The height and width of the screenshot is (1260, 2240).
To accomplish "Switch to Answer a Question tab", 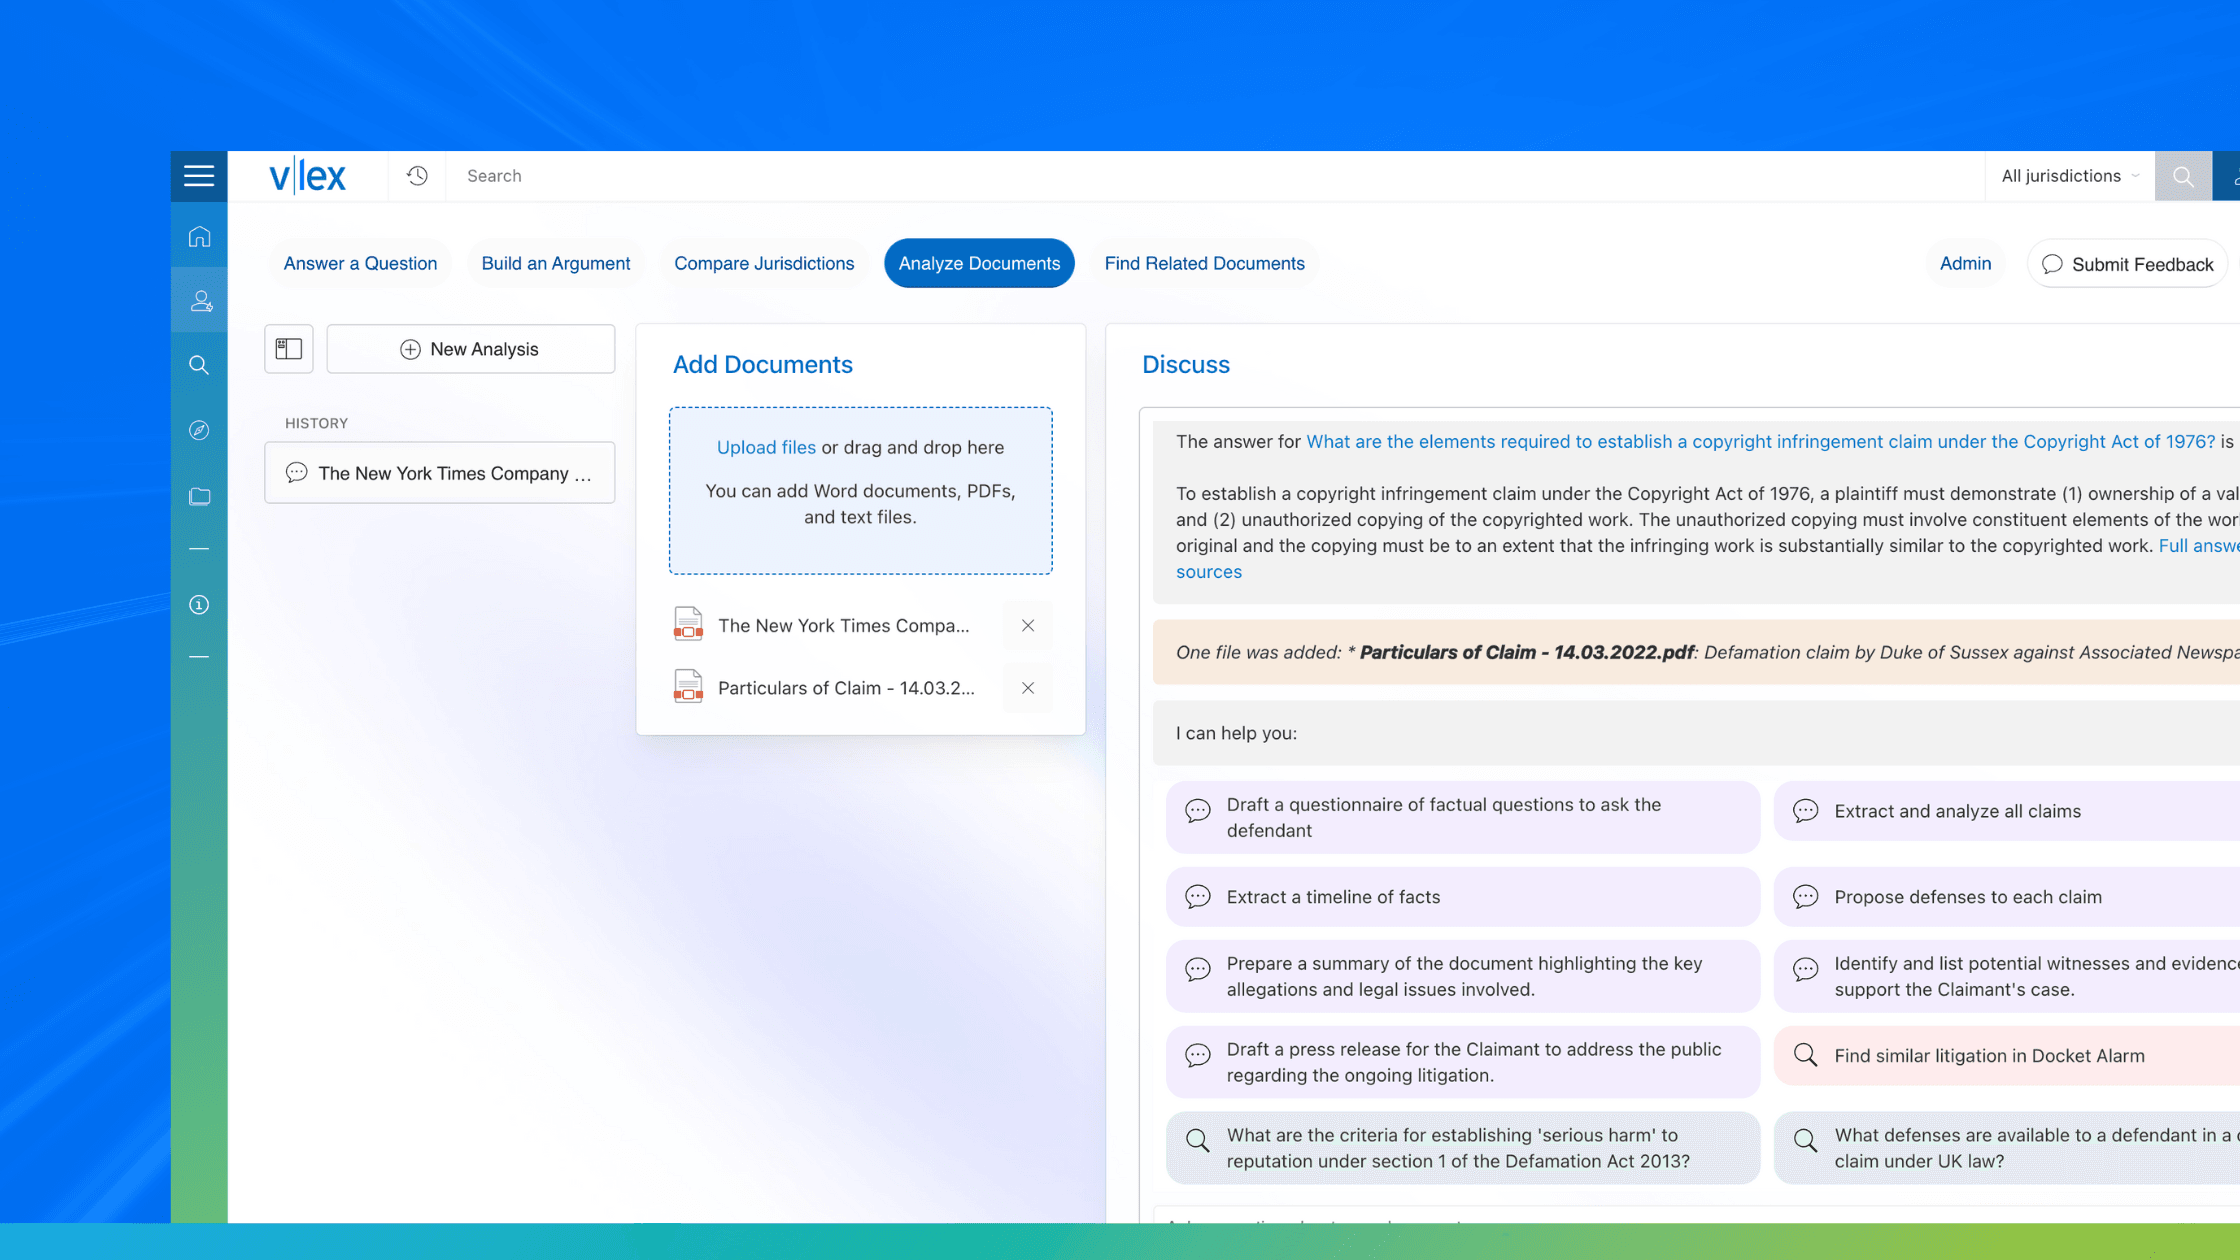I will [x=360, y=263].
